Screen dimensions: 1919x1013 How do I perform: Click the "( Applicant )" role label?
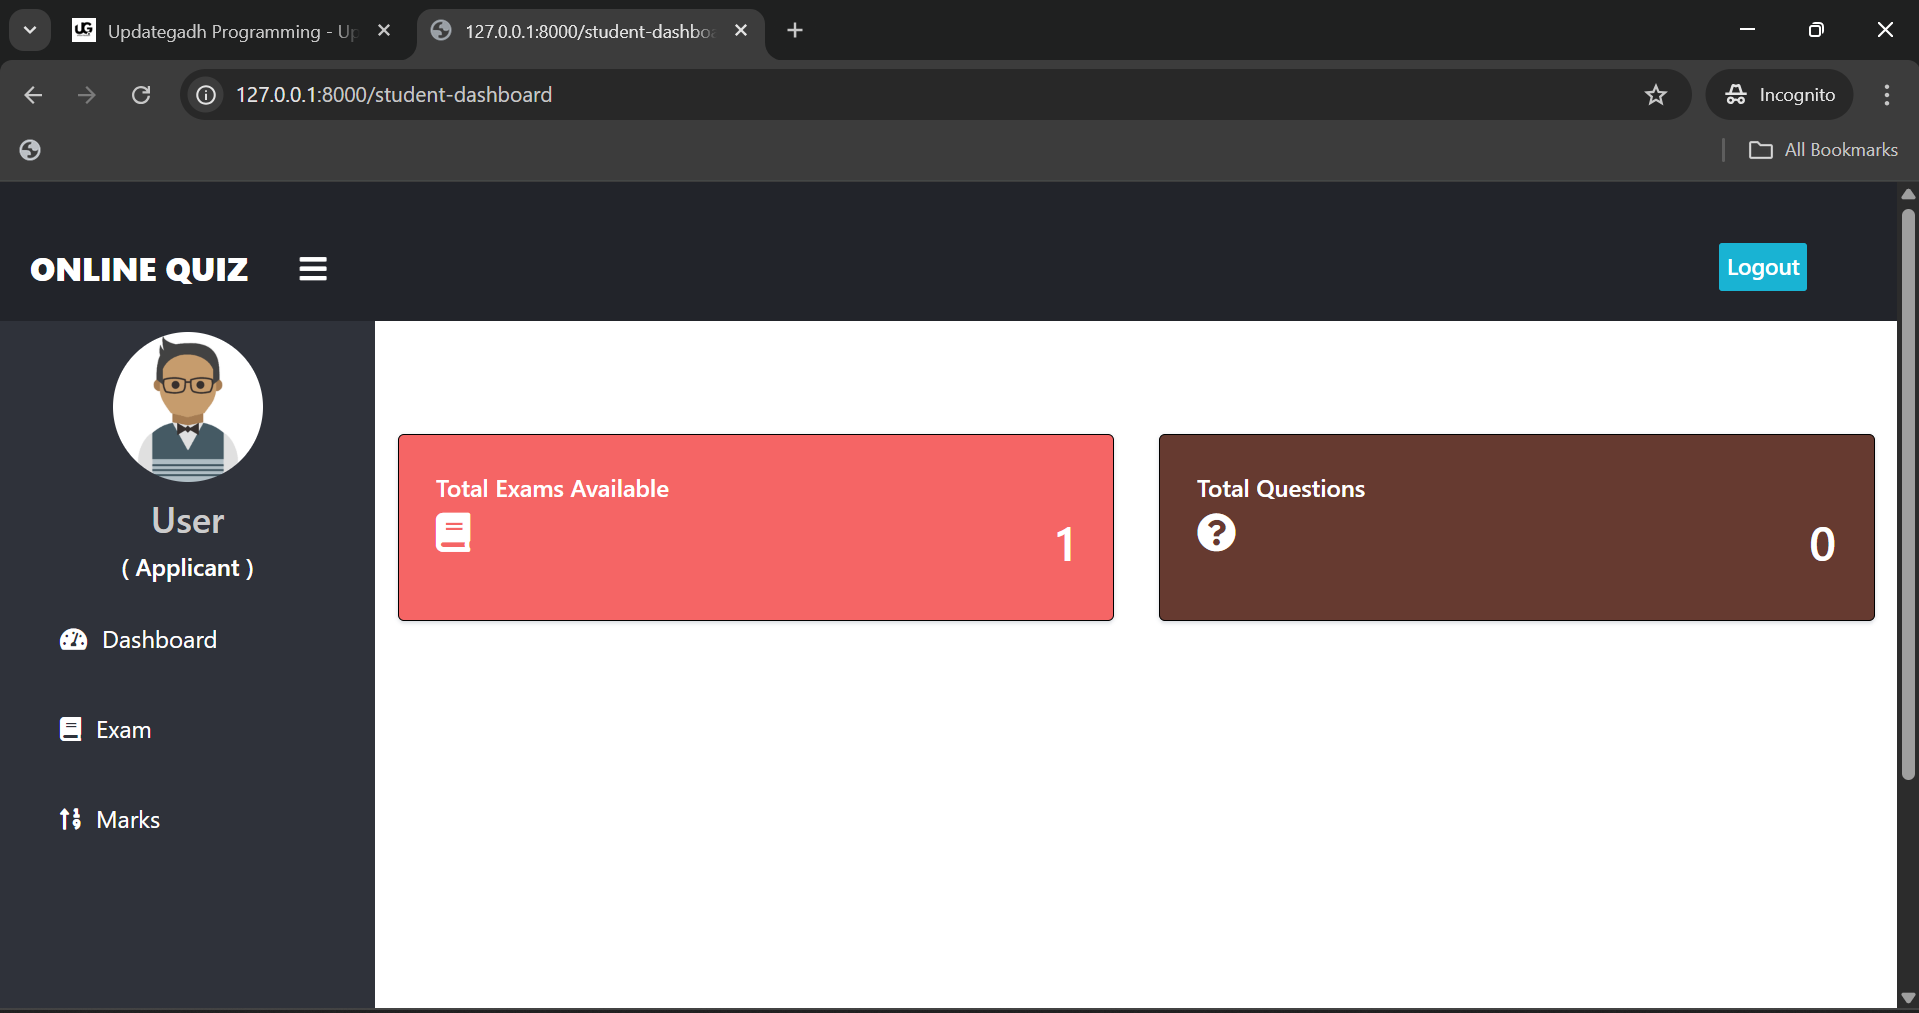point(188,568)
